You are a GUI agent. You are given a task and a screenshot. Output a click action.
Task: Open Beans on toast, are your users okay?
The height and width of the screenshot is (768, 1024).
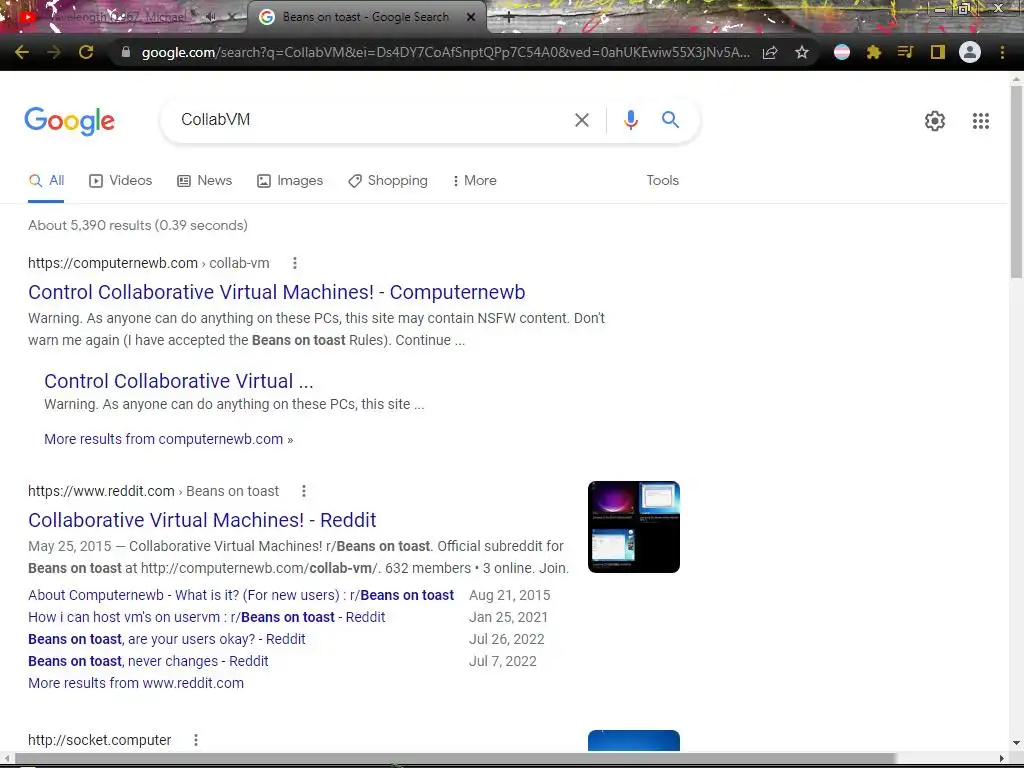click(x=167, y=639)
